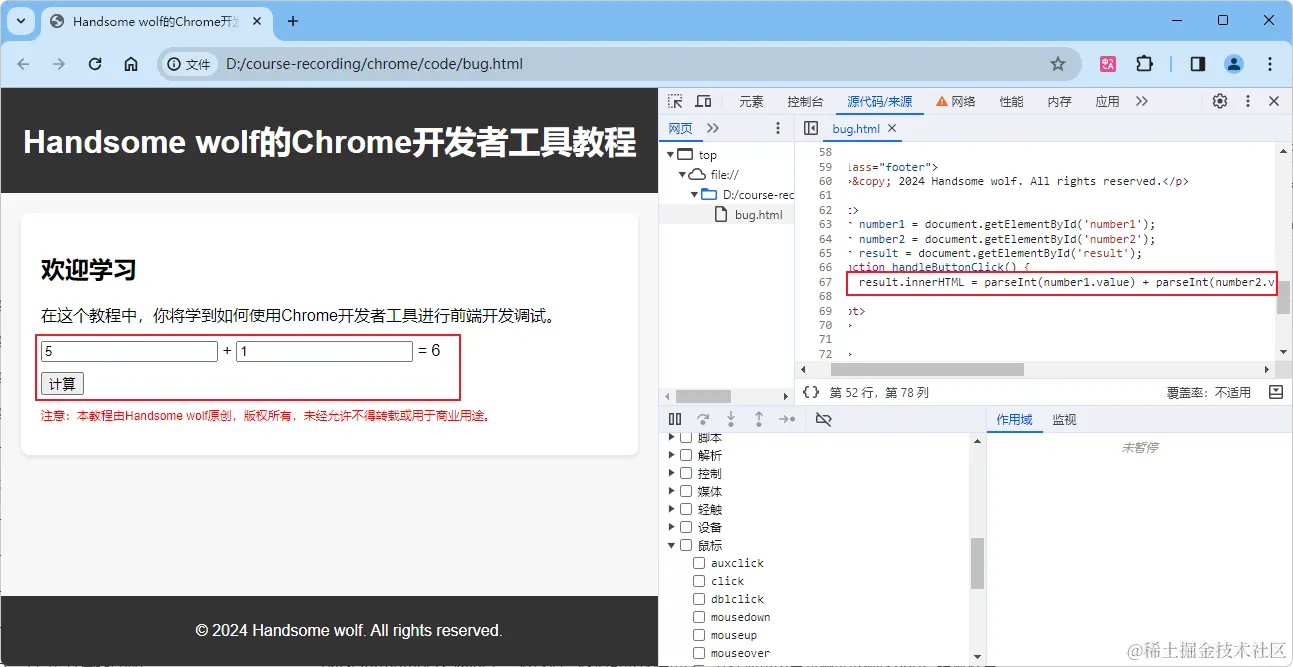
Task: Open the 监视 tab in debugger pane
Action: pos(1064,420)
